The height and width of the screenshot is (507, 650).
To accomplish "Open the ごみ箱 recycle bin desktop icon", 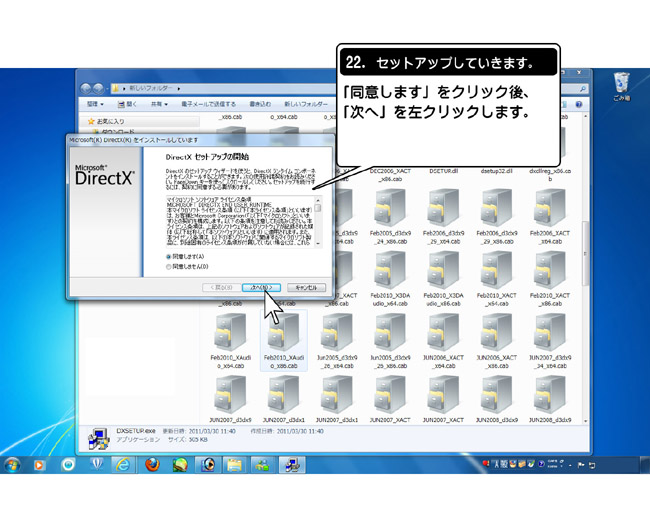I will tap(621, 87).
